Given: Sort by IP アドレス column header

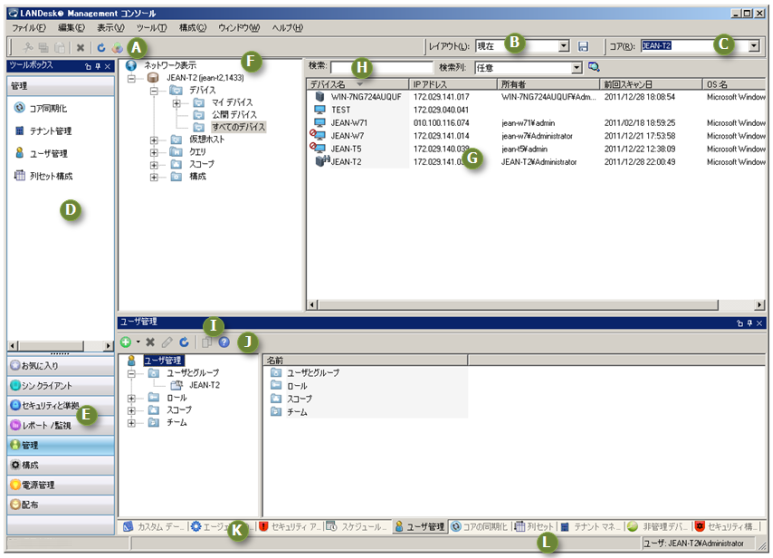Looking at the screenshot, I should pyautogui.click(x=453, y=84).
